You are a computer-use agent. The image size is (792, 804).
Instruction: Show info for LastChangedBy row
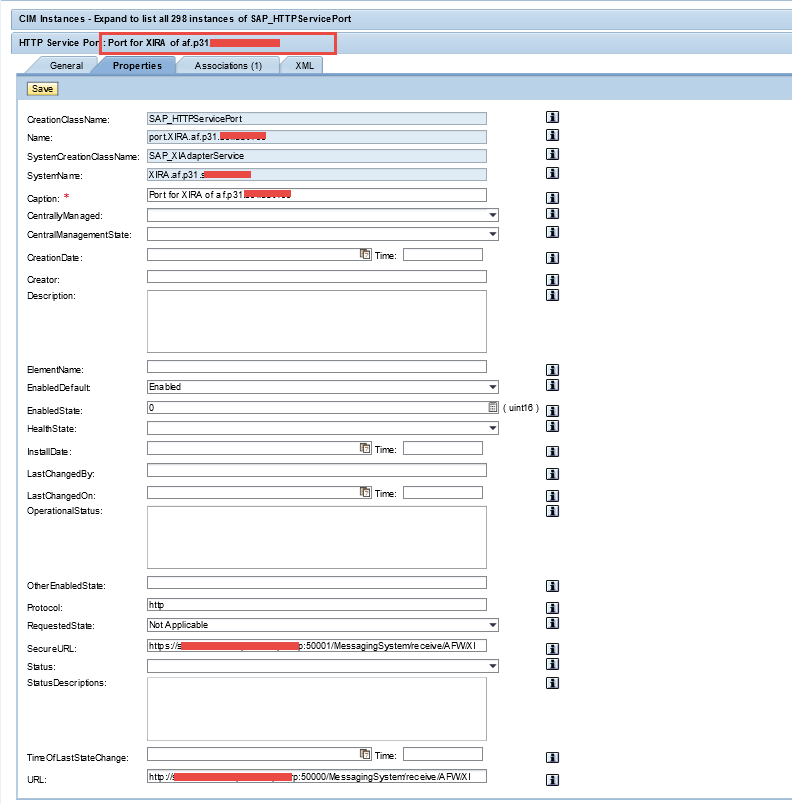(552, 474)
